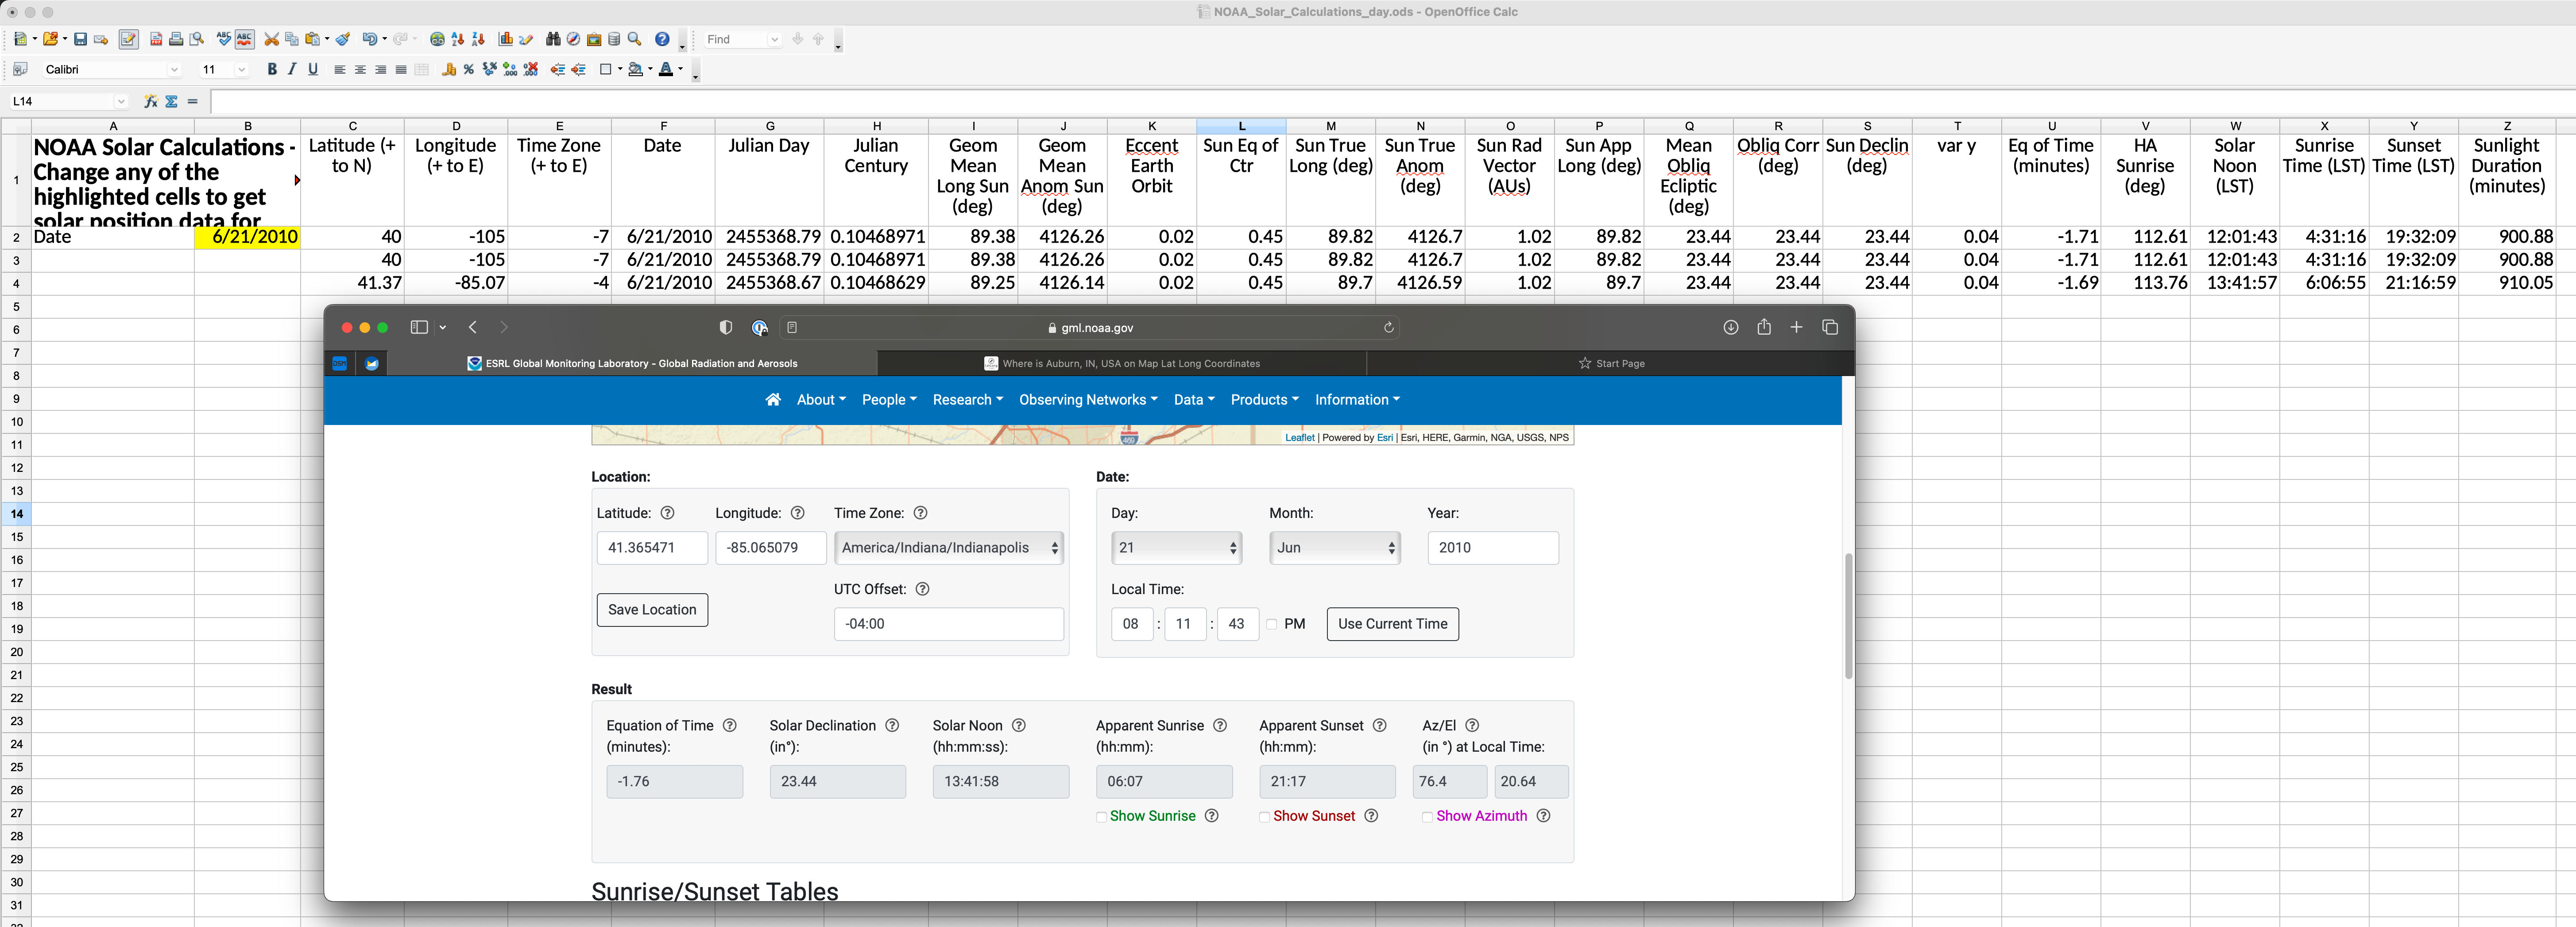The height and width of the screenshot is (927, 2576).
Task: Click the Show Sunrise help question mark
Action: (x=1211, y=816)
